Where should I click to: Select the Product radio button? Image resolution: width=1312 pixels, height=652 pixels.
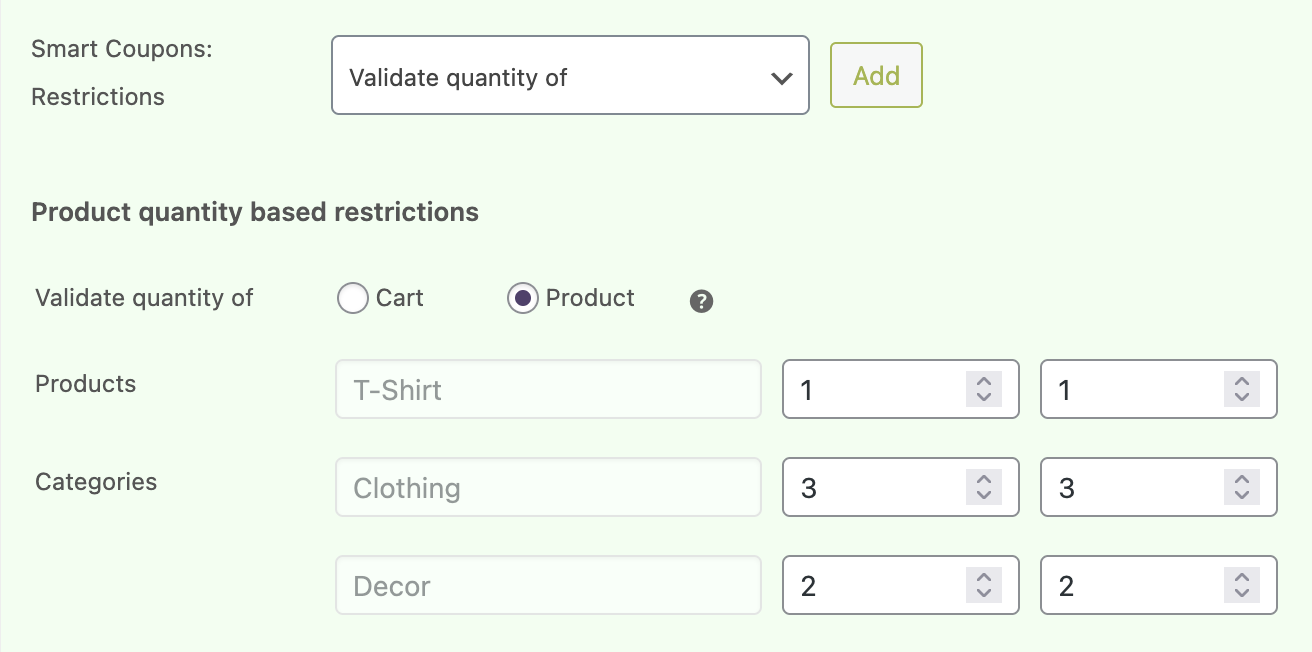click(523, 298)
